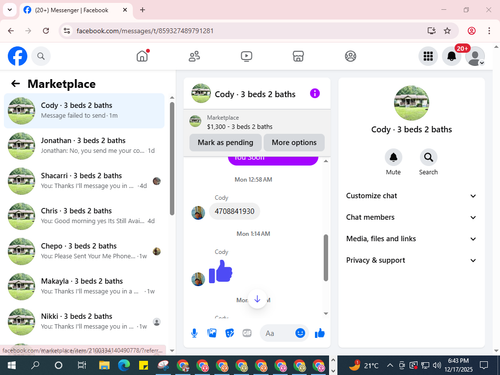500x375 pixels.
Task: Open the emoji picker smiley icon
Action: tap(300, 333)
